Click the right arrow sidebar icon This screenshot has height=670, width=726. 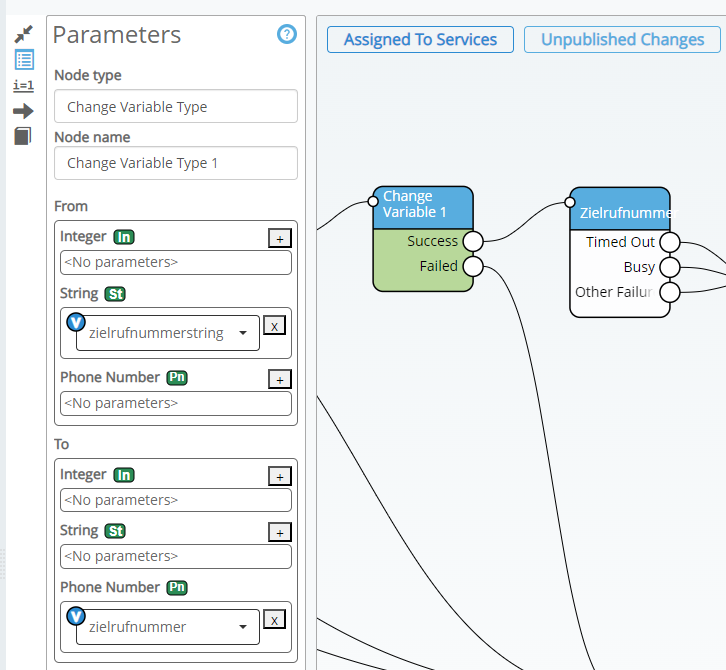tap(24, 111)
